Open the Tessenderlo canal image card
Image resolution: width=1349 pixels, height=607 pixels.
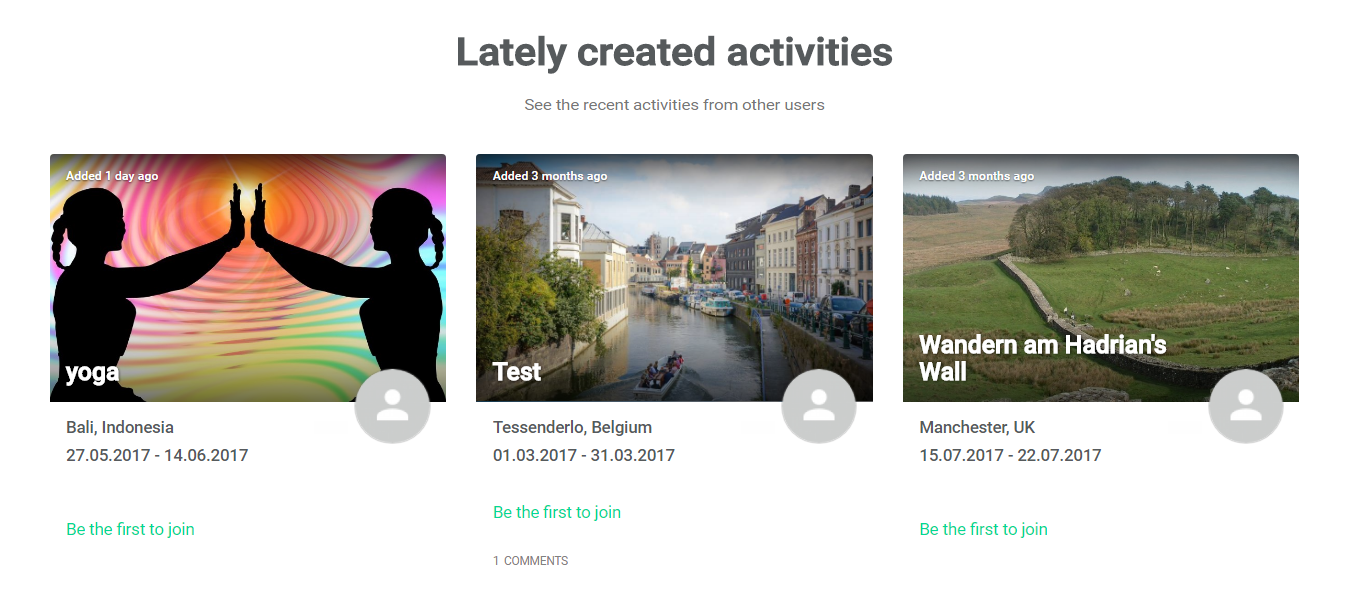(674, 278)
